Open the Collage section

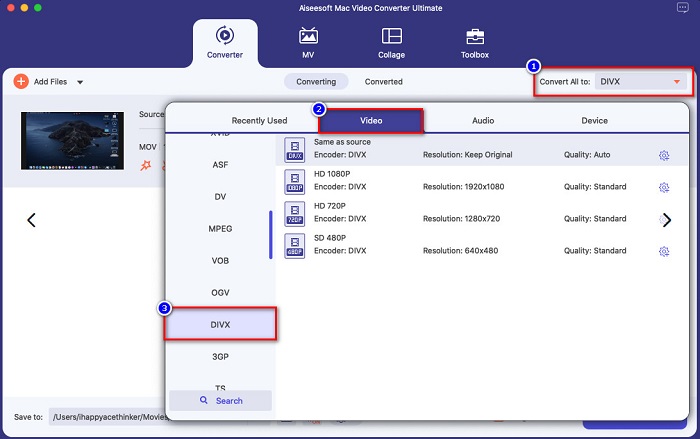tap(391, 42)
